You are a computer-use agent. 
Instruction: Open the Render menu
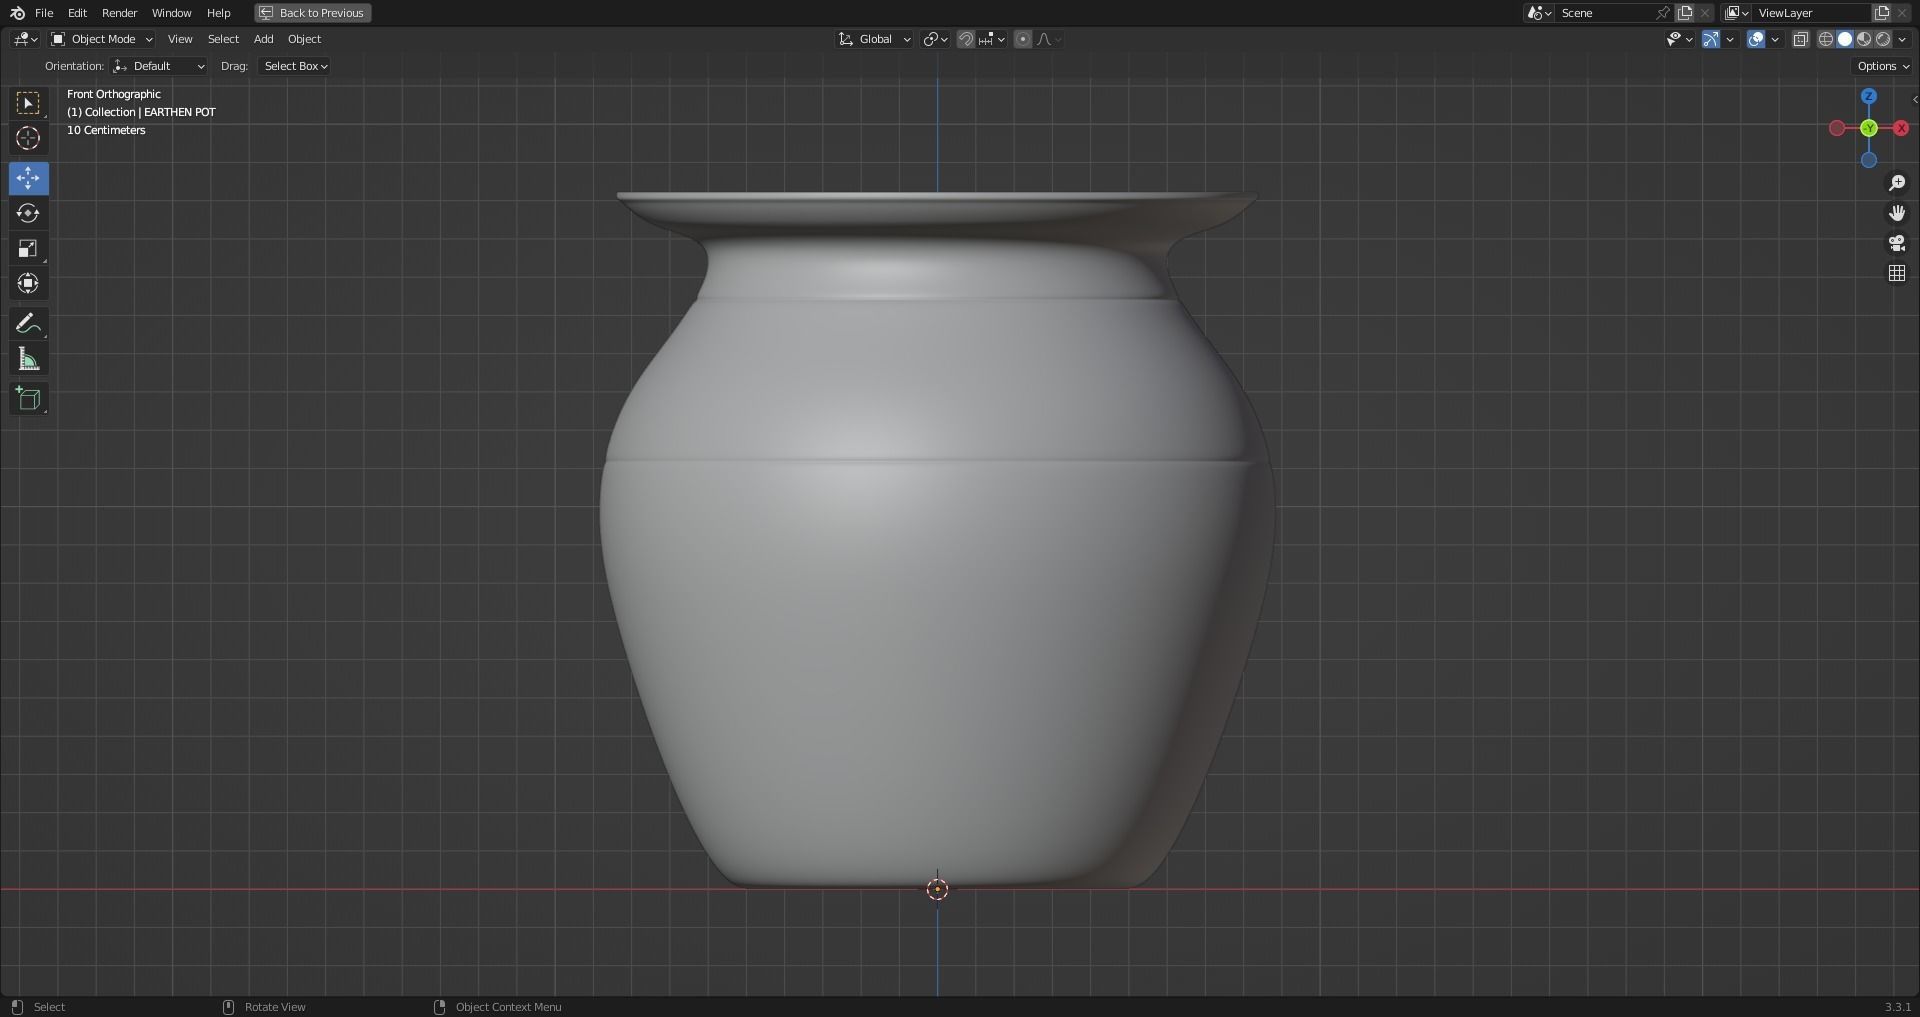coord(119,13)
